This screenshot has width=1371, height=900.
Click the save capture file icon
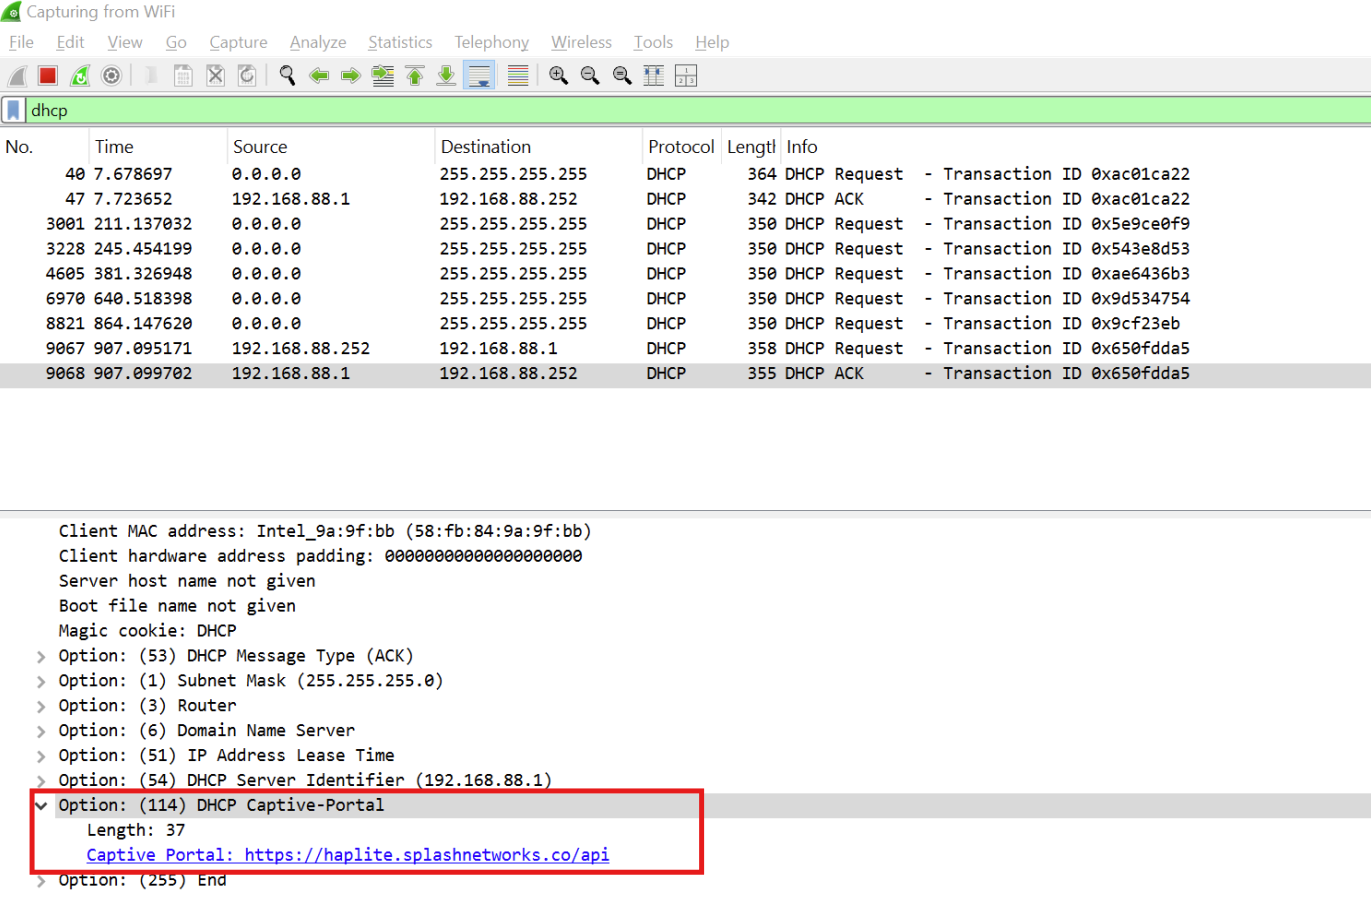coord(183,76)
